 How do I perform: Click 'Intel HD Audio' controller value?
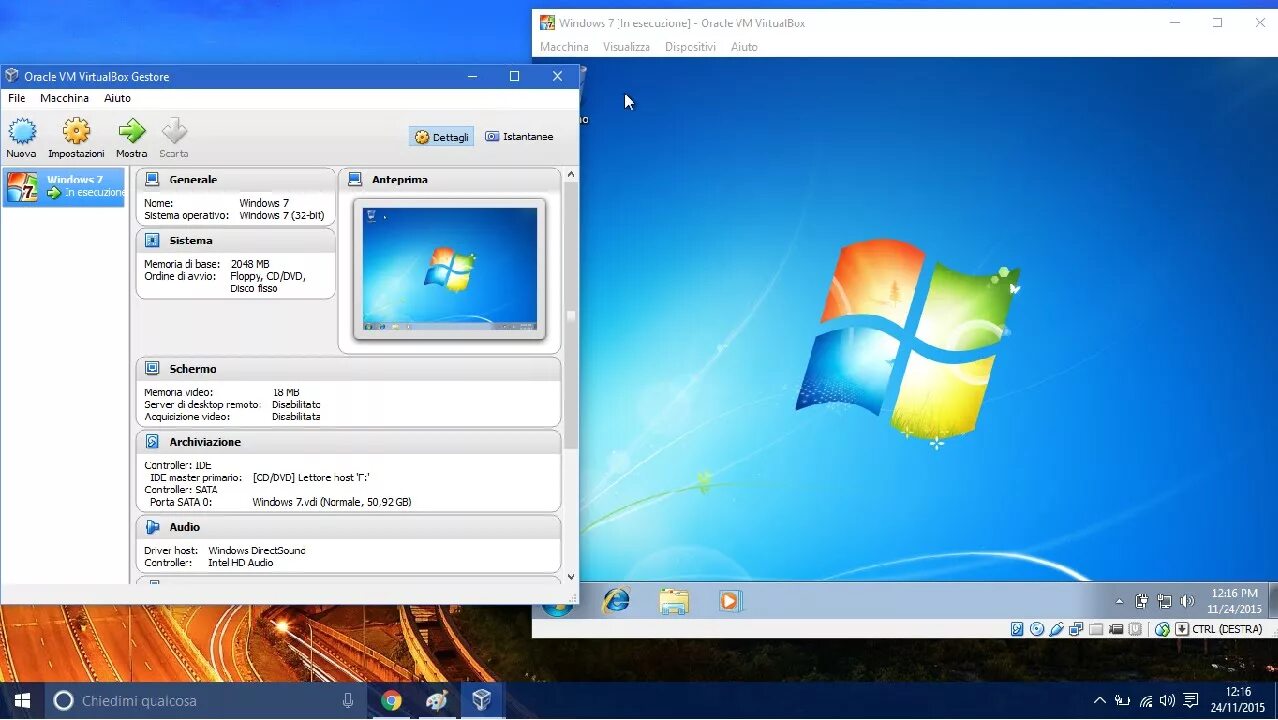[240, 563]
